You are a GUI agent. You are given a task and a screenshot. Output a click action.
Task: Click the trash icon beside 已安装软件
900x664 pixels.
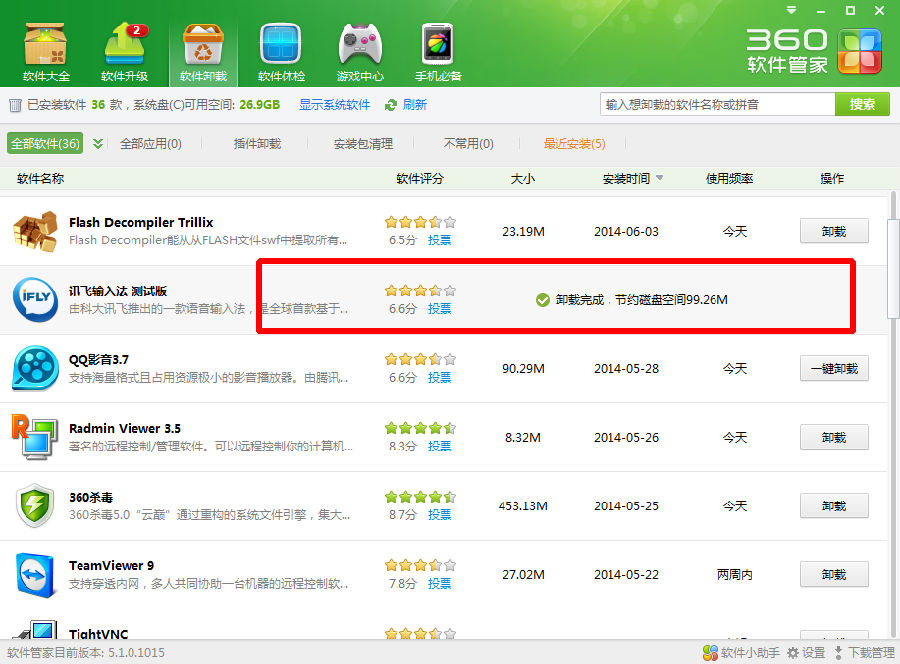(x=15, y=105)
